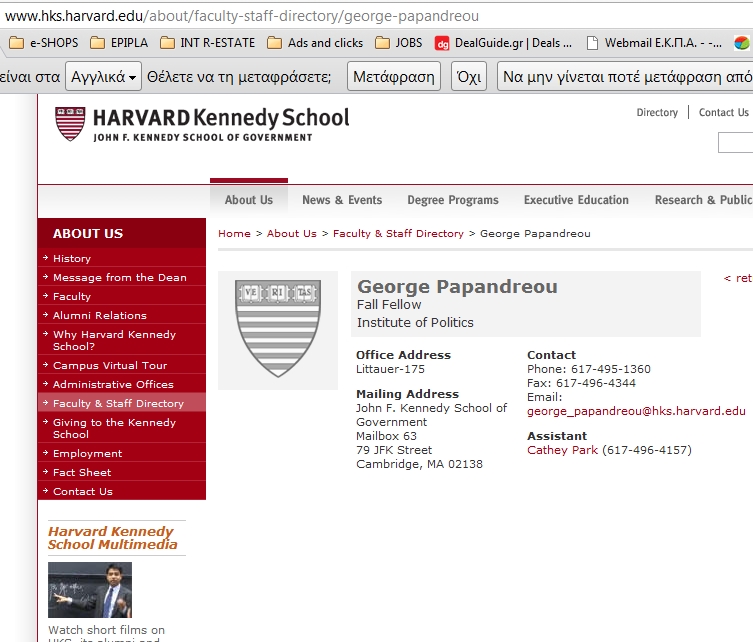
Task: Open the Executive Education tab
Action: [x=576, y=200]
